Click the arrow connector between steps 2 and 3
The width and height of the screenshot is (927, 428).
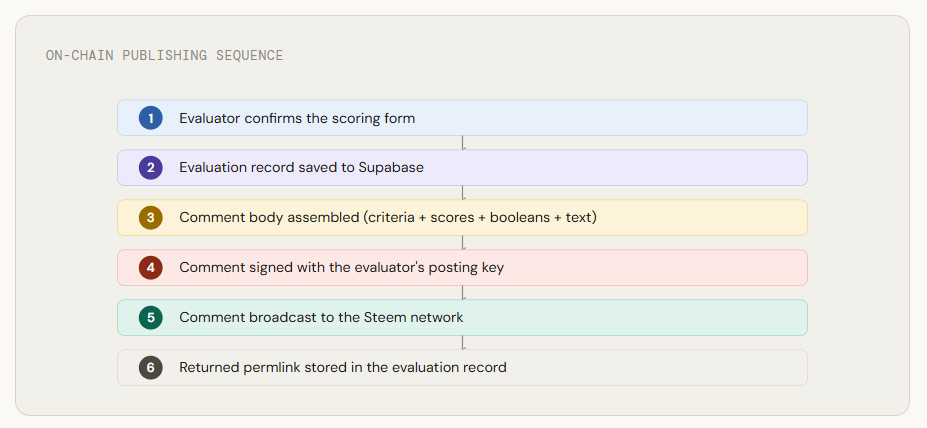click(x=462, y=193)
